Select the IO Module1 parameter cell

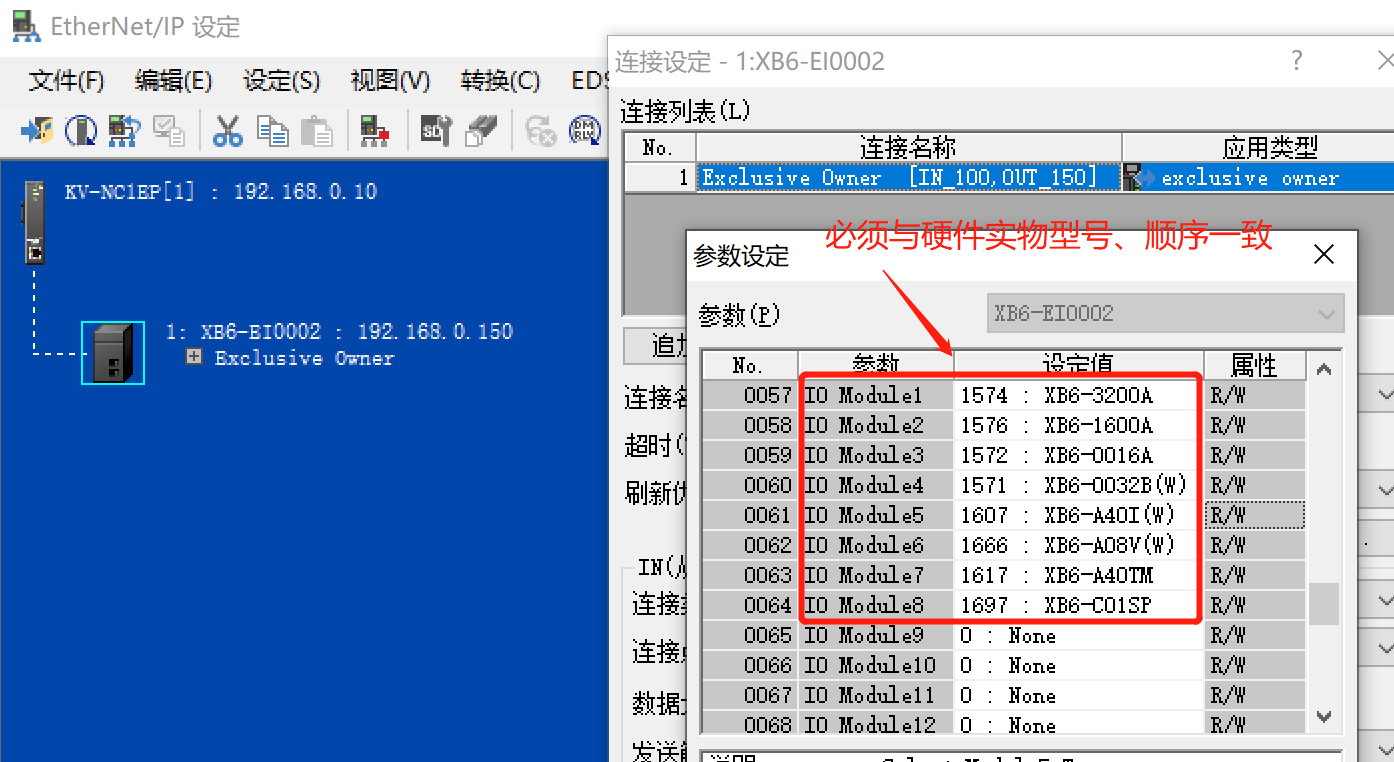click(x=876, y=395)
